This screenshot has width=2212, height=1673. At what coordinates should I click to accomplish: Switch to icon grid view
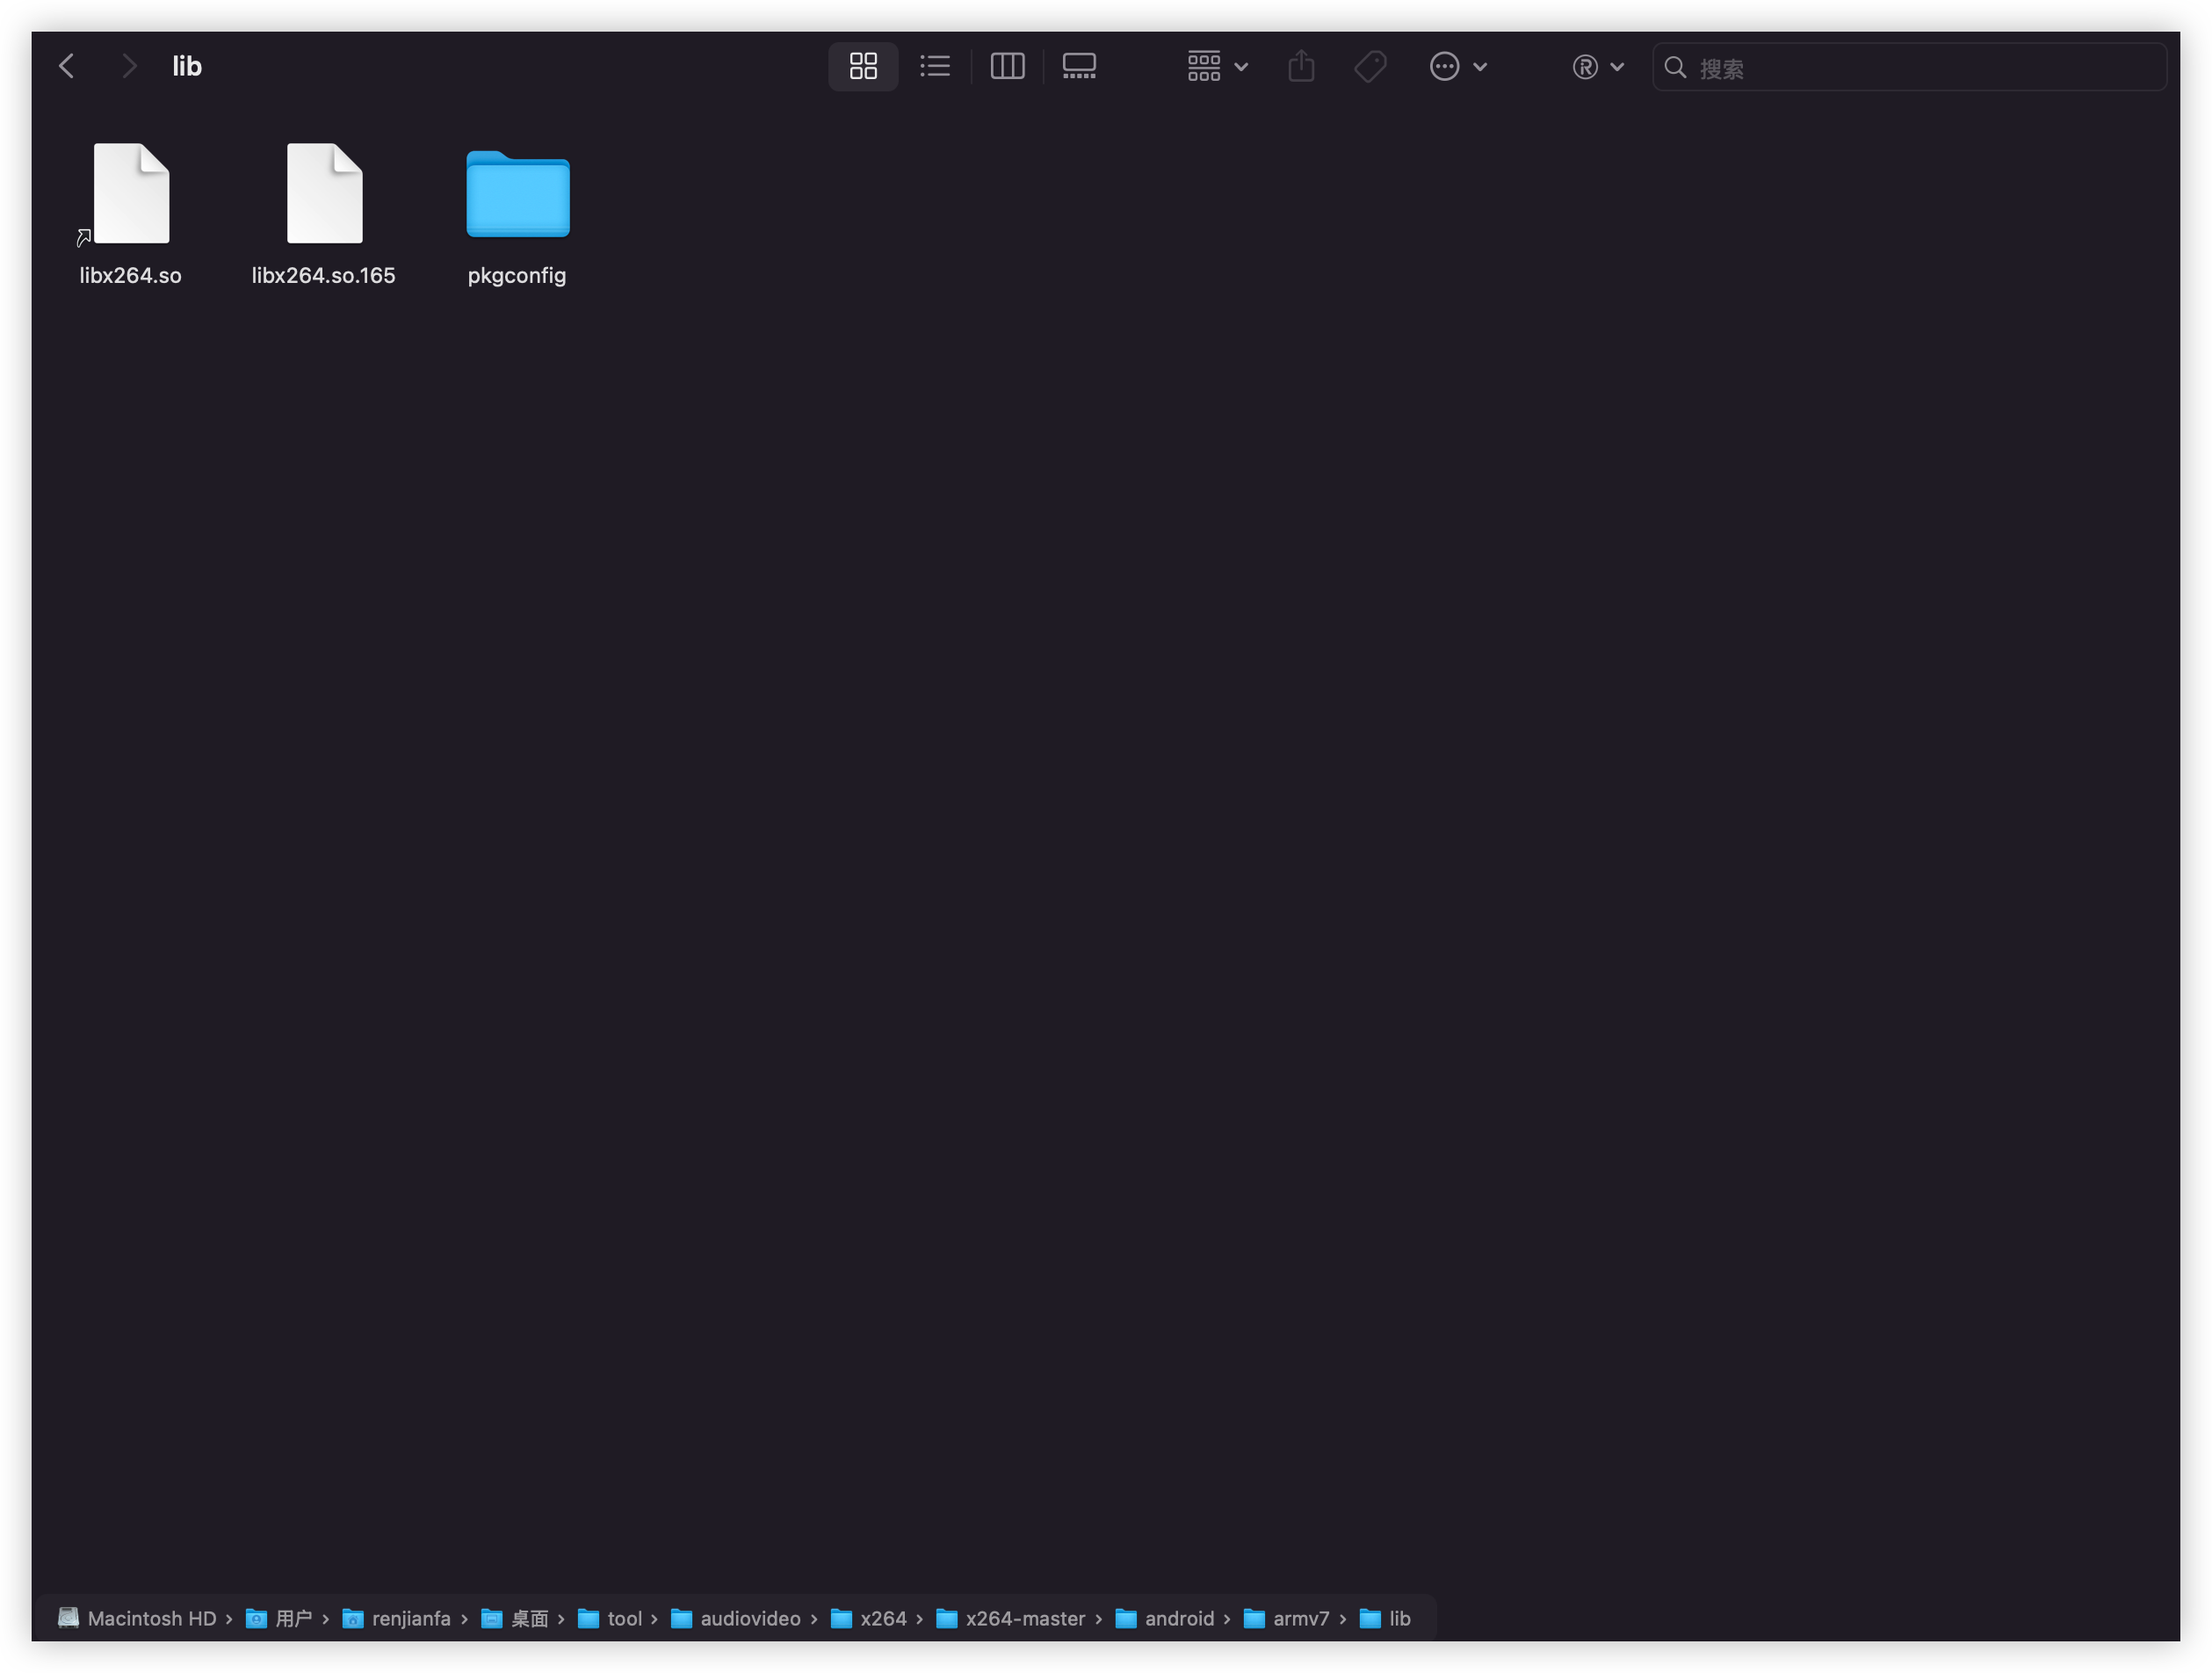click(863, 67)
